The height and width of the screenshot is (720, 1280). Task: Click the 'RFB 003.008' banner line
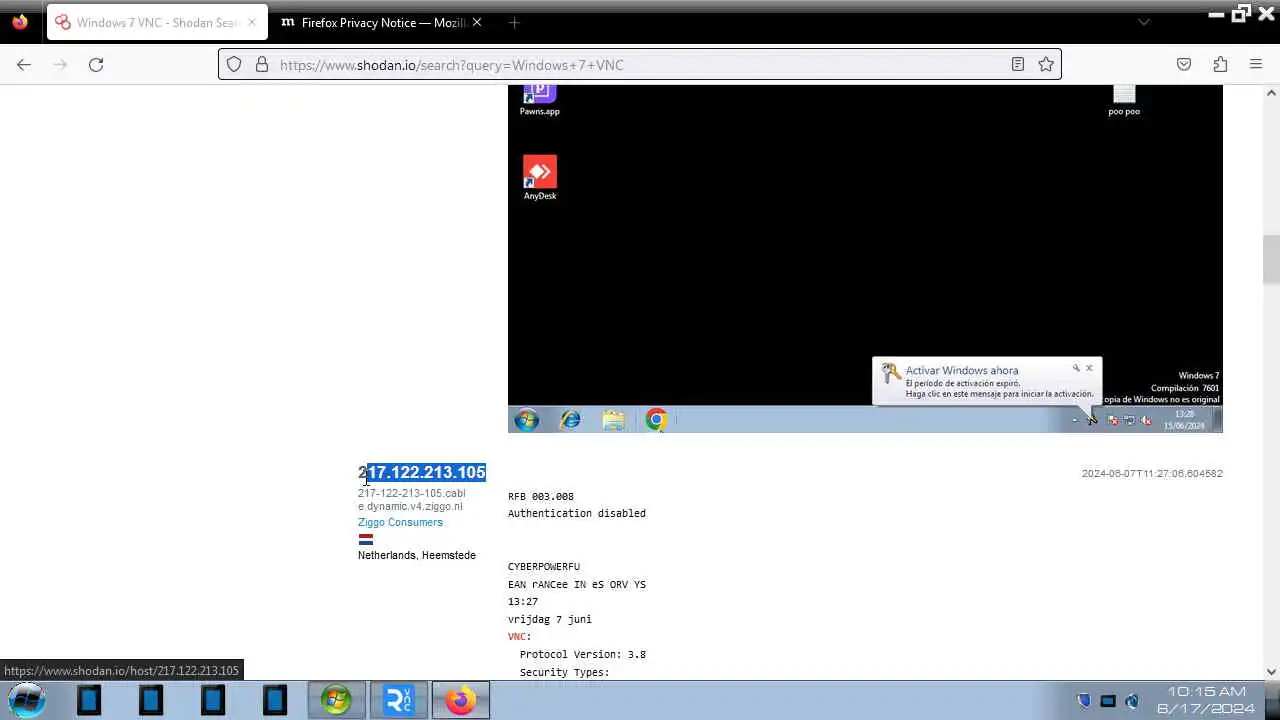541,497
